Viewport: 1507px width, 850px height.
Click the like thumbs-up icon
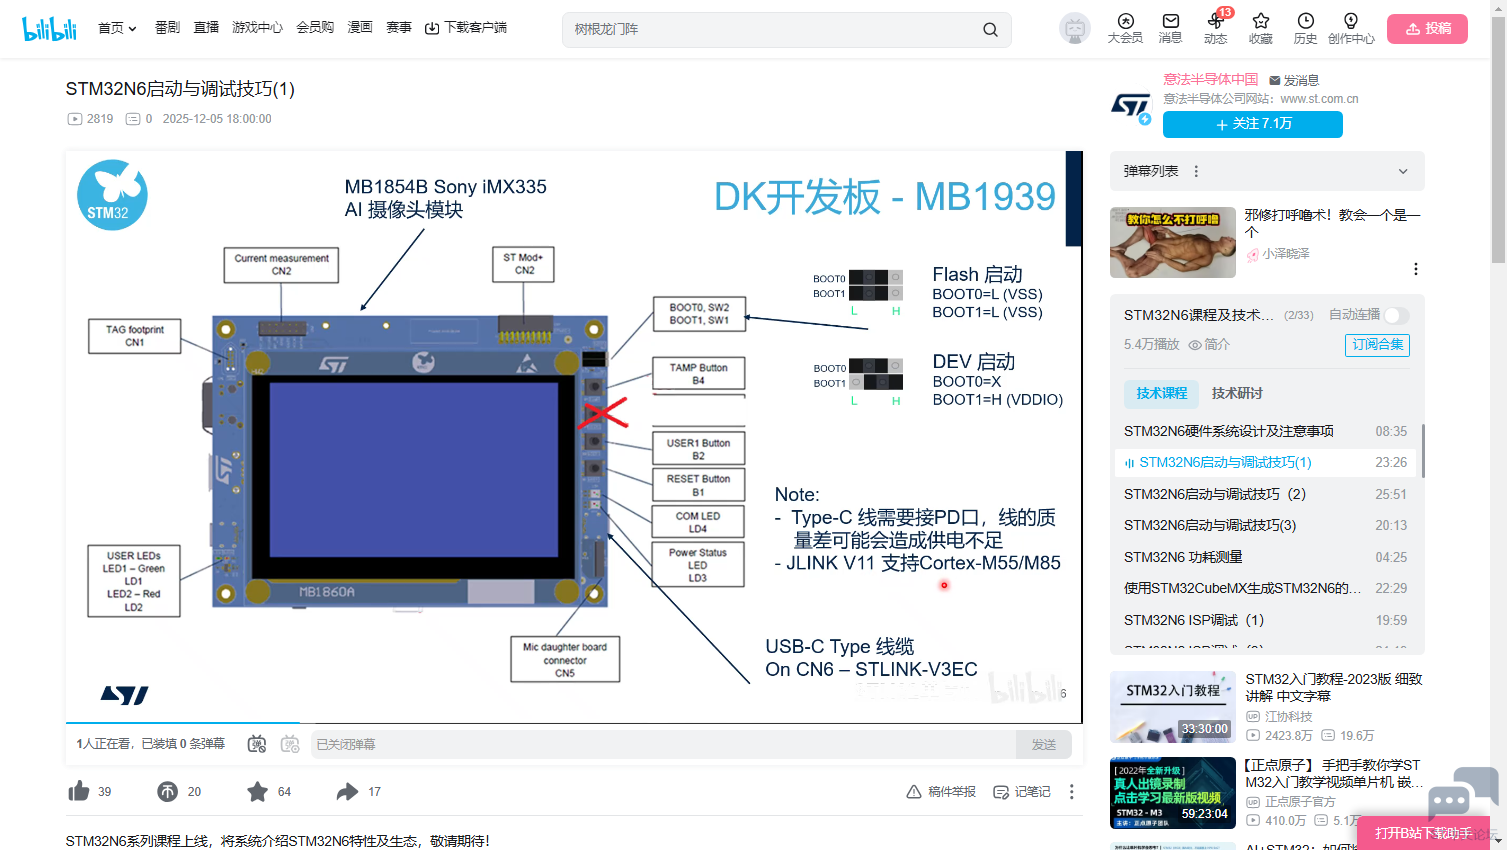coord(79,791)
